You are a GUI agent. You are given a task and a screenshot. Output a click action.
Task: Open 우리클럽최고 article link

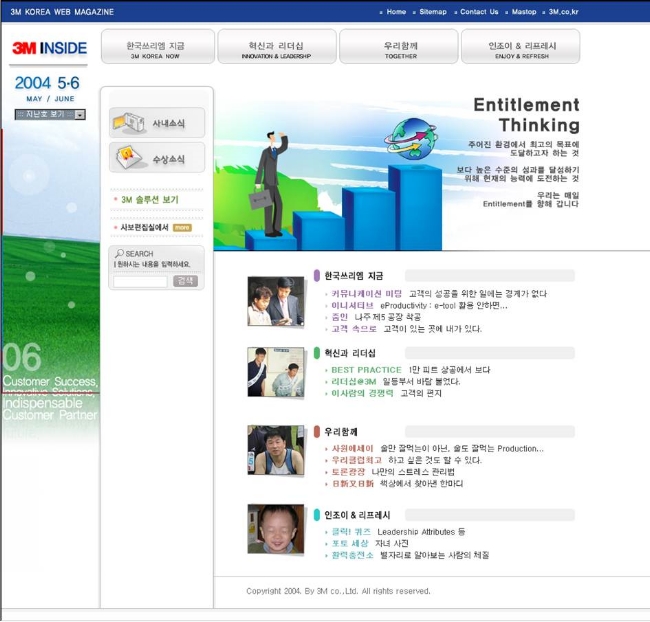tap(406, 460)
